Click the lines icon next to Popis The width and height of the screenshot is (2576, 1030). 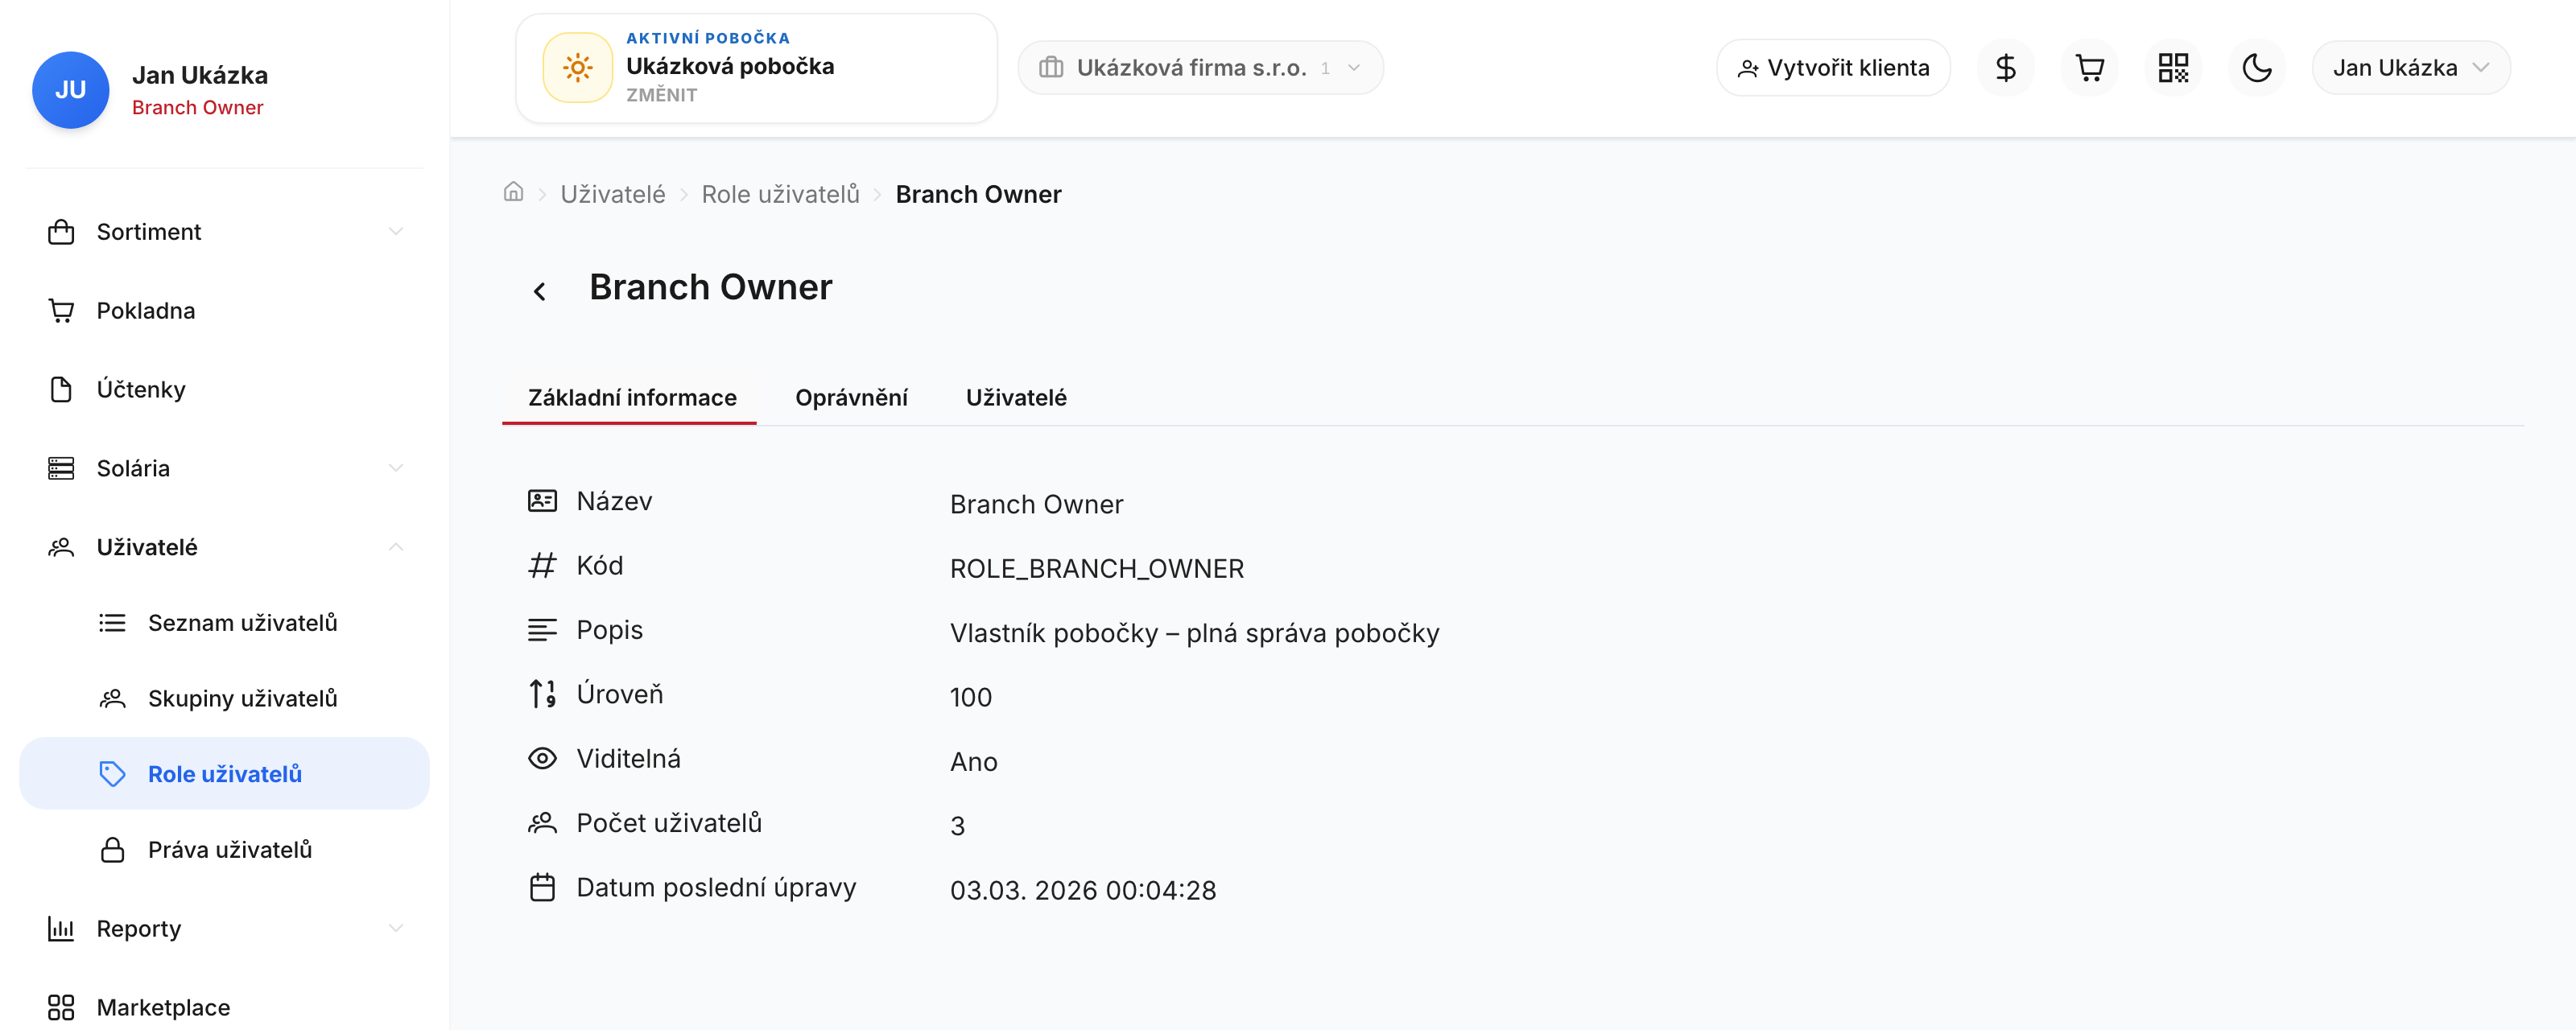[542, 630]
